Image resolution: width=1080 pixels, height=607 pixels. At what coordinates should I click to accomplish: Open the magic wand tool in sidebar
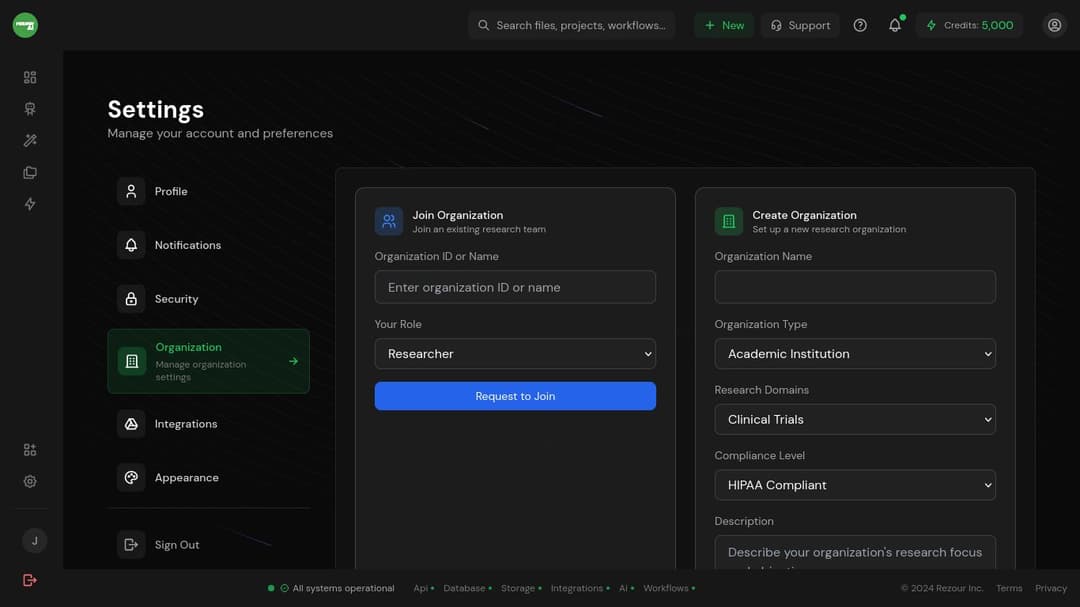click(x=30, y=141)
